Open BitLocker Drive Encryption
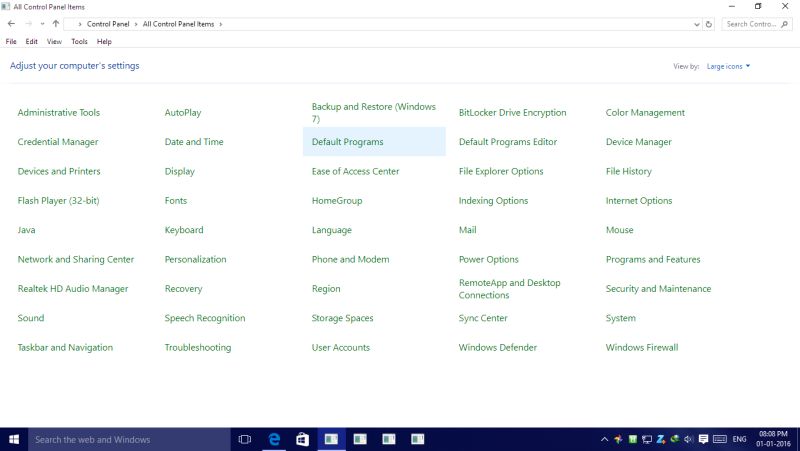 512,113
